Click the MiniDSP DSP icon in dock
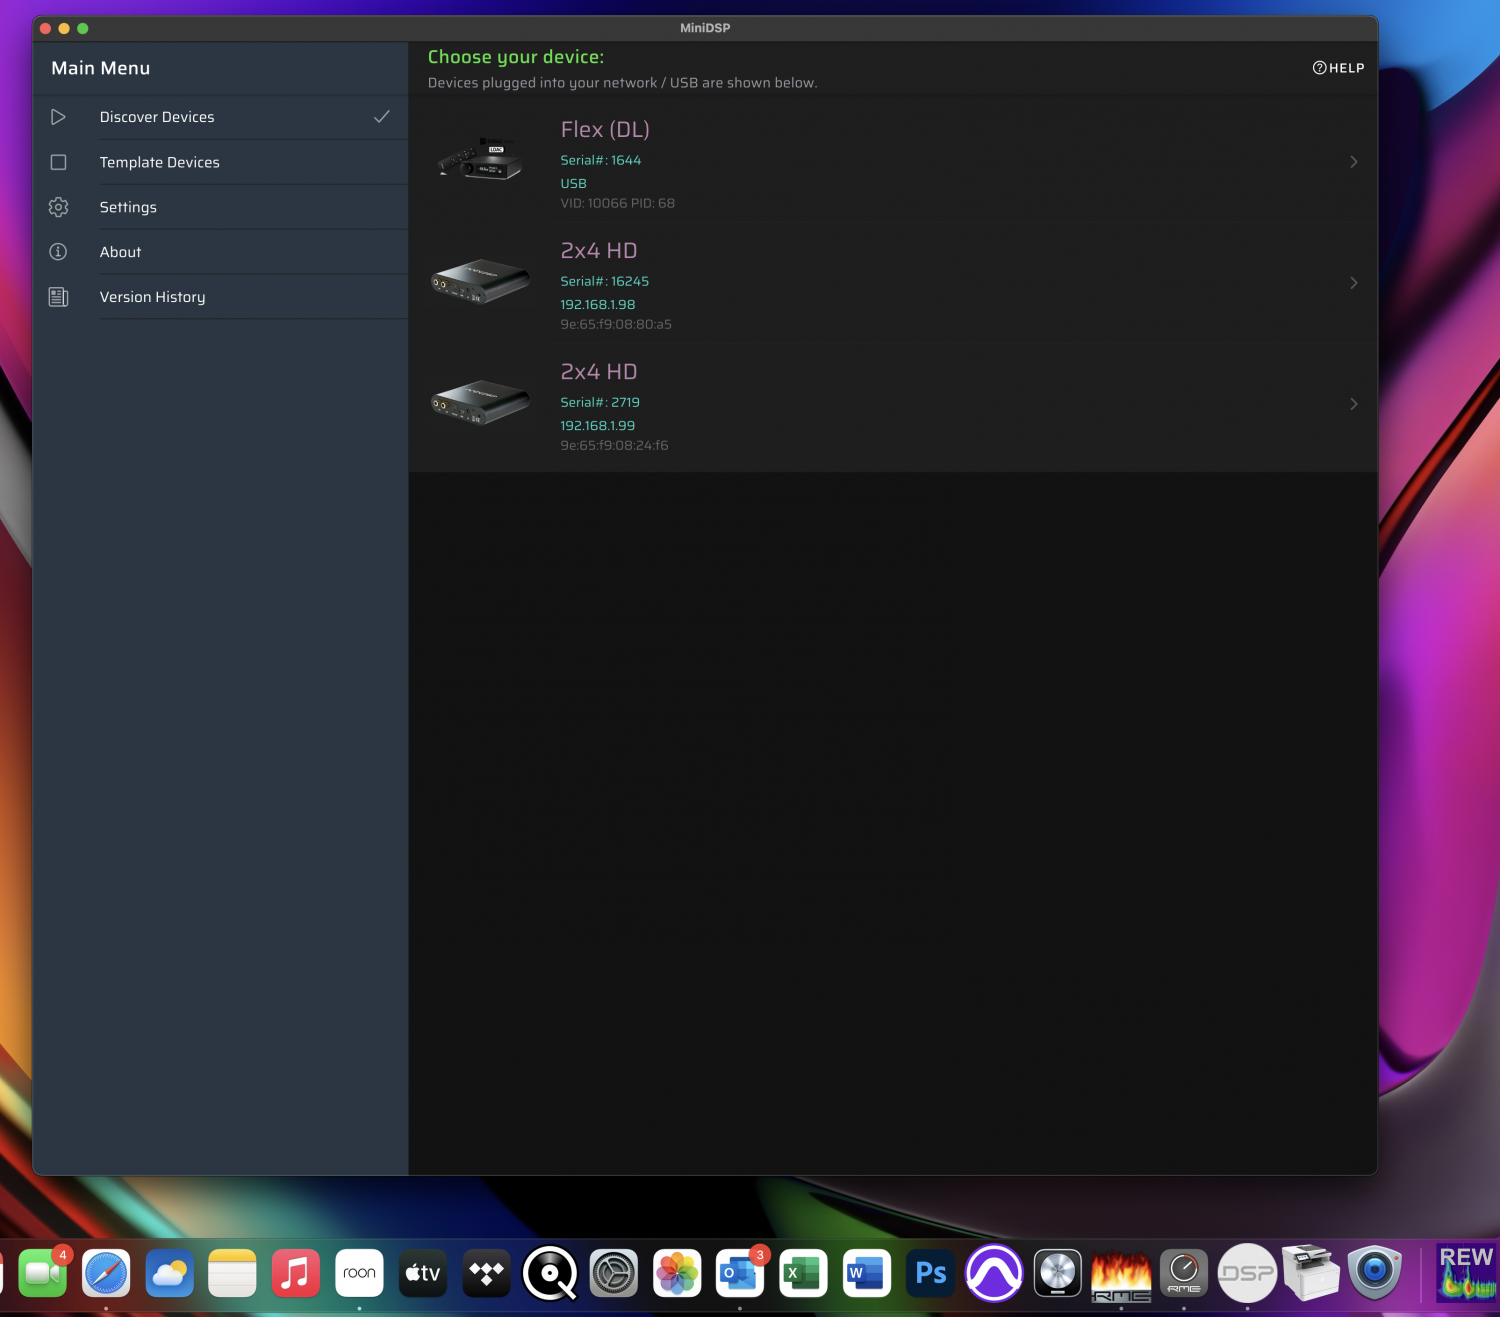Viewport: 1500px width, 1317px height. coord(1247,1273)
